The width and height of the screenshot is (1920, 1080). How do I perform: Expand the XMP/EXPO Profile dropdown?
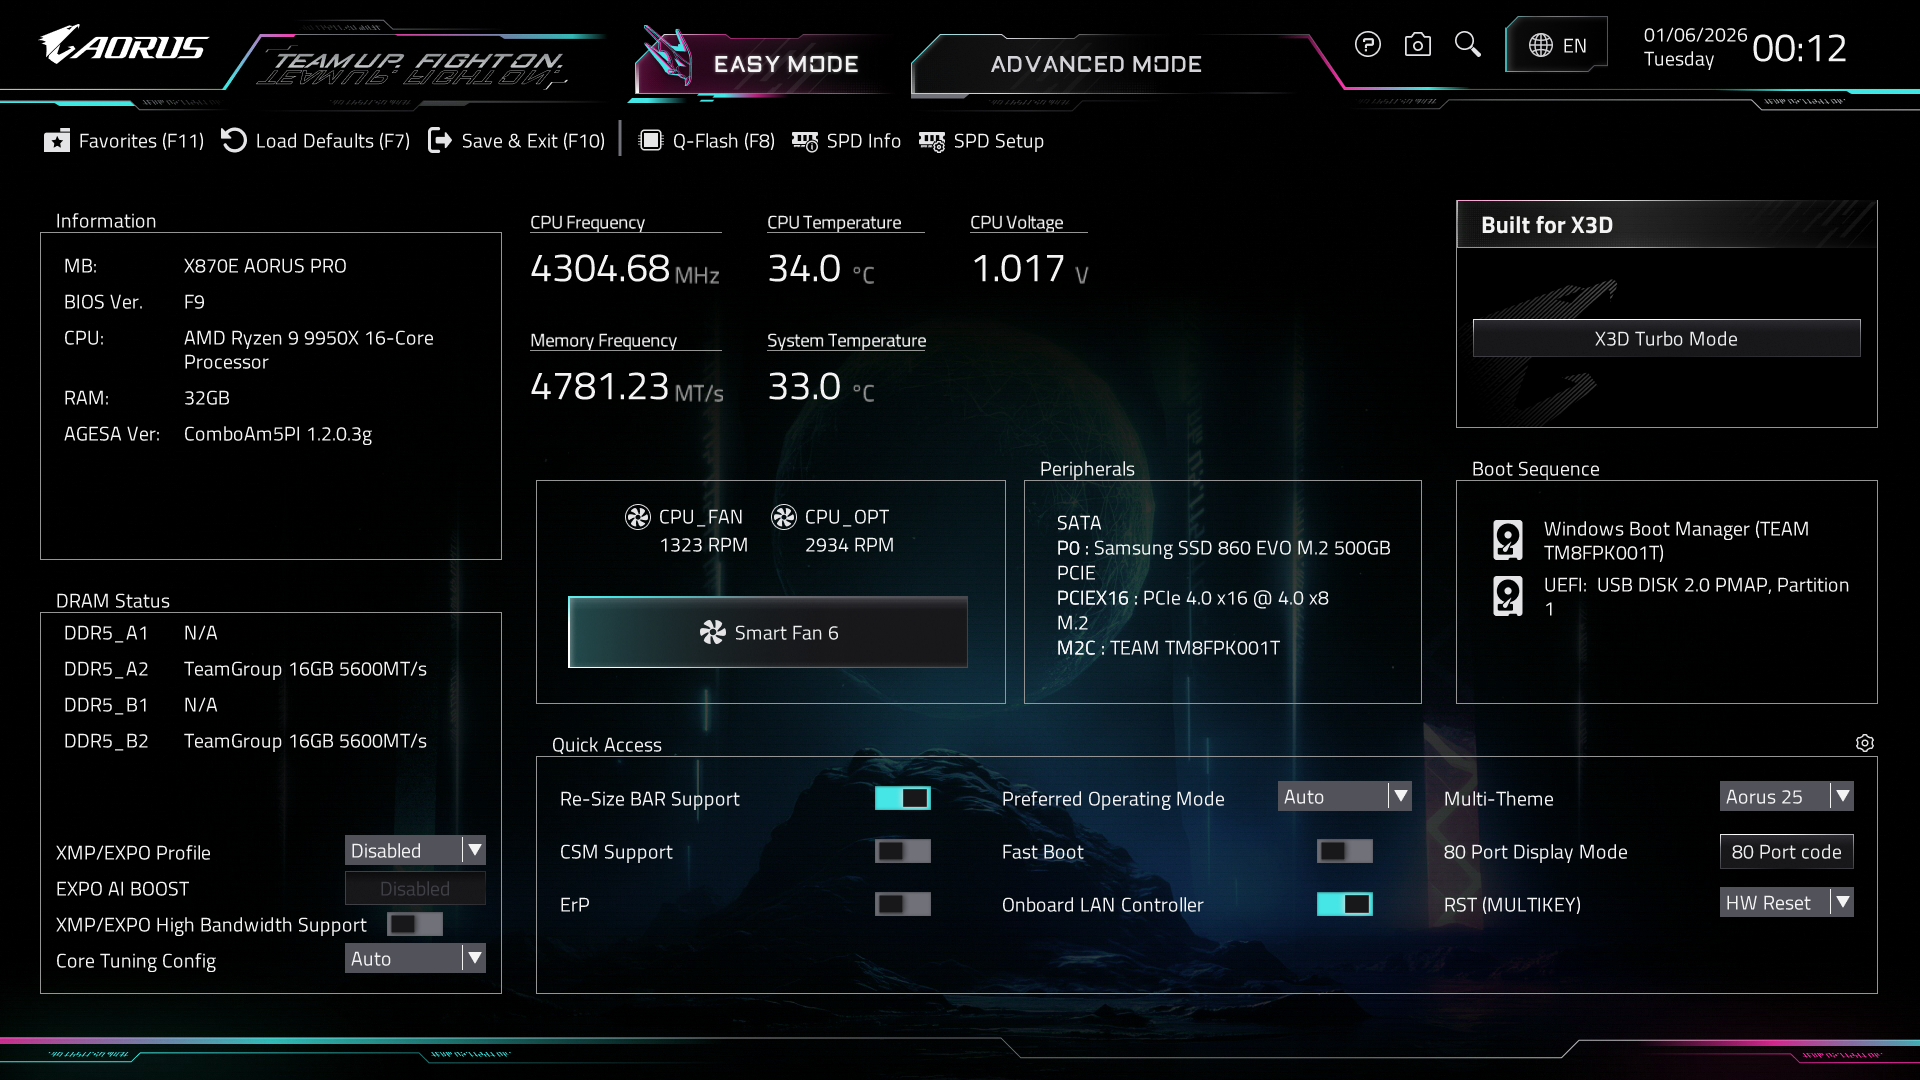coord(415,850)
